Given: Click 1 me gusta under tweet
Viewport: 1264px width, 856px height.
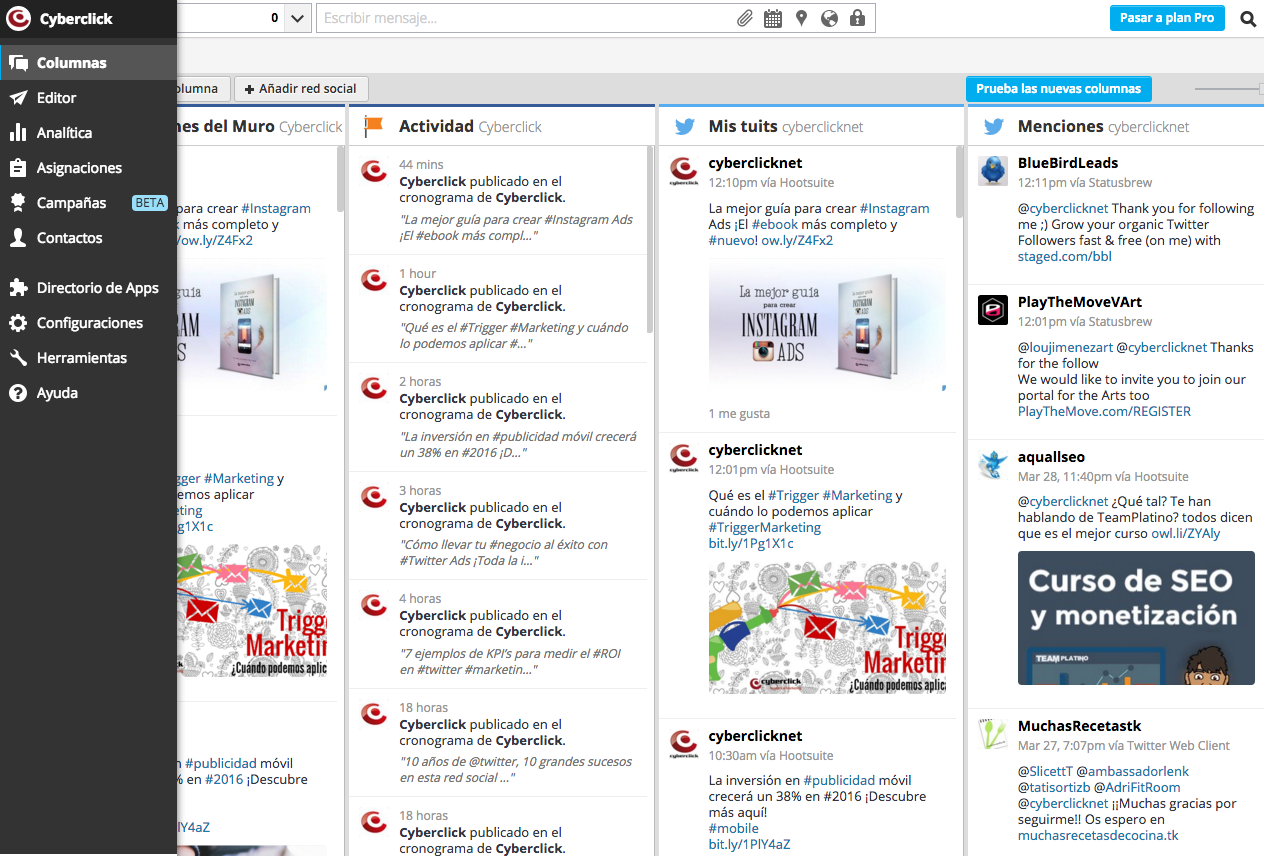Looking at the screenshot, I should point(739,413).
